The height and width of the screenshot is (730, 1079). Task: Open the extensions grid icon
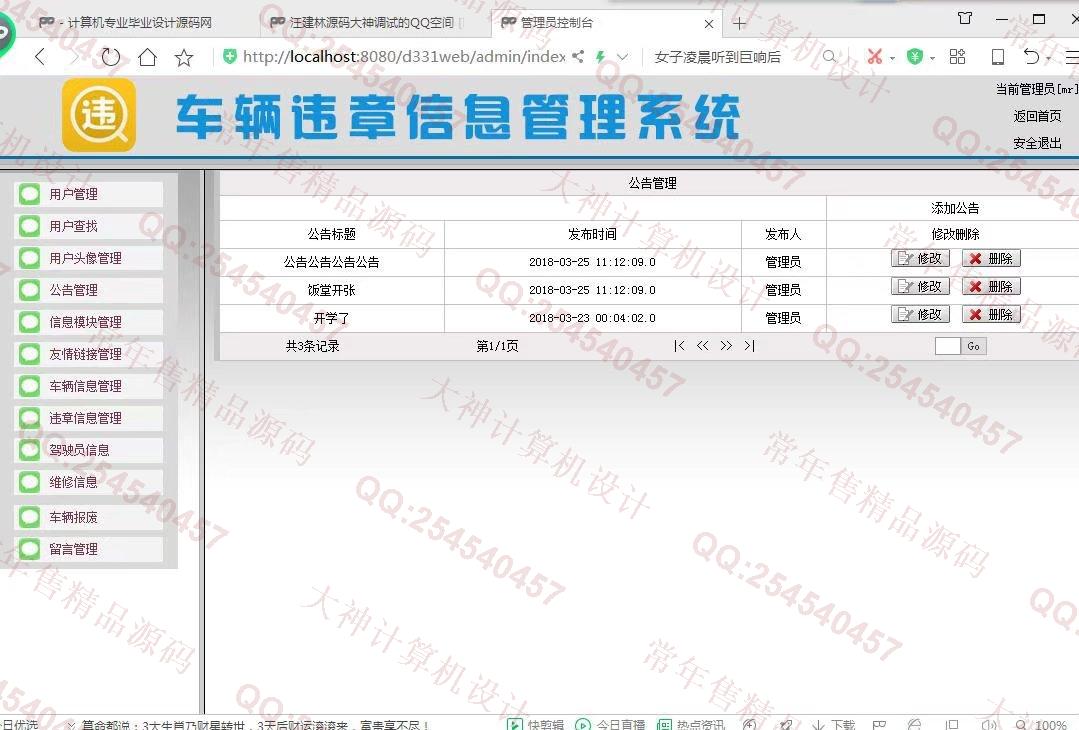957,56
